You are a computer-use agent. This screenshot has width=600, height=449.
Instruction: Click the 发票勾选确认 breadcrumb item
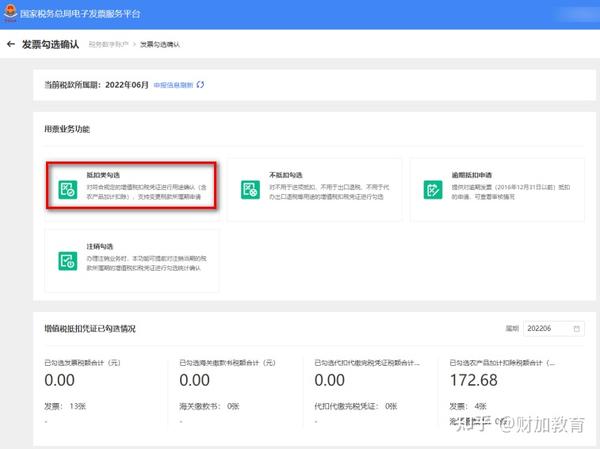click(x=160, y=44)
